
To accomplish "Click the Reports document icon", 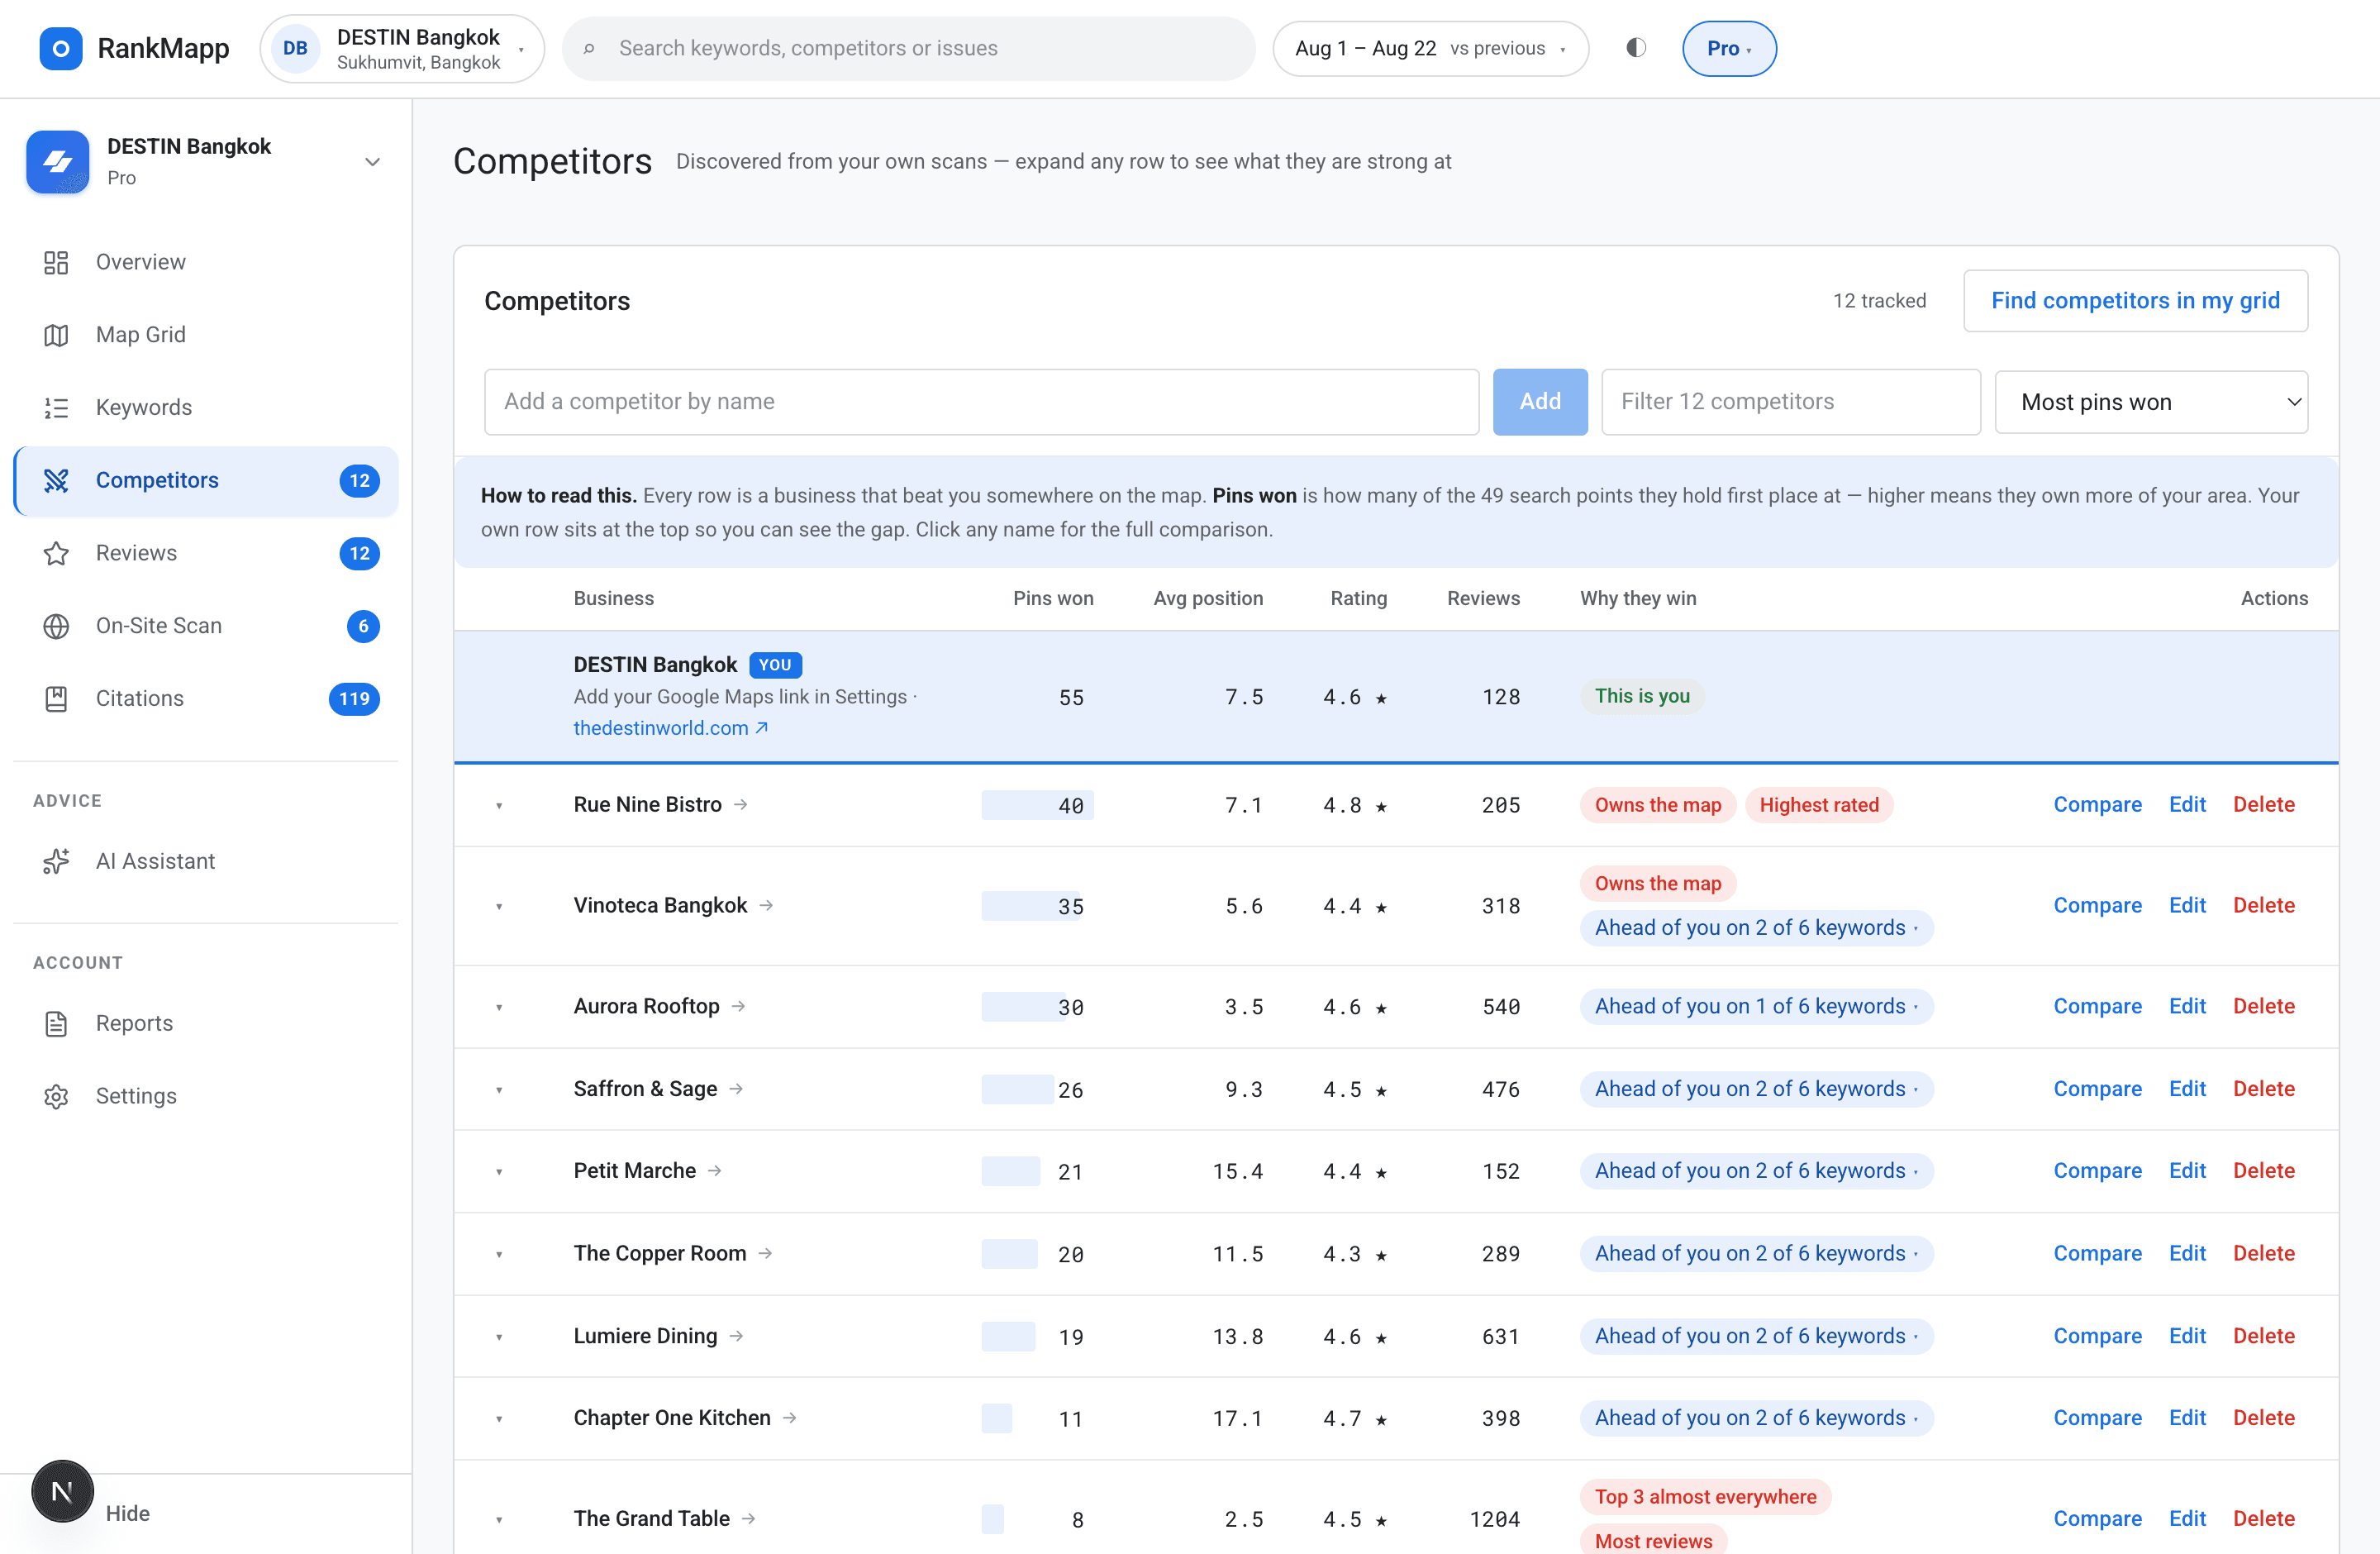I will [56, 1023].
